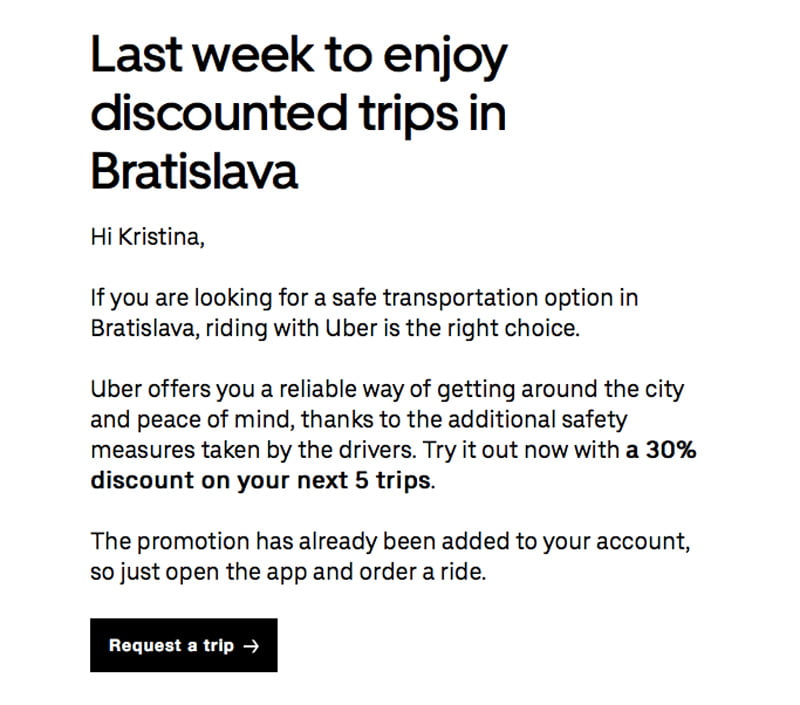Click the line starting 'Uber offers you a reliable way'
Image resolution: width=800 pixels, height=705 pixels.
coord(387,389)
